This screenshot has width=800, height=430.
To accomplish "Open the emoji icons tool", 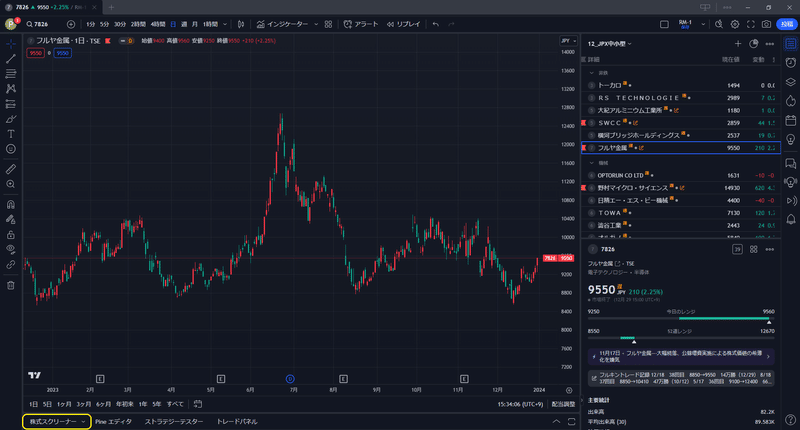I will point(11,149).
